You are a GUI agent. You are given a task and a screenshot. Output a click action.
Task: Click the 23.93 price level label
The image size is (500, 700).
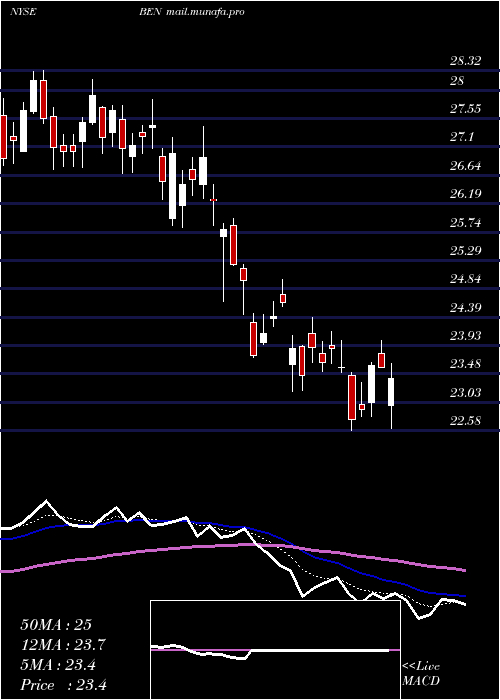tap(466, 336)
